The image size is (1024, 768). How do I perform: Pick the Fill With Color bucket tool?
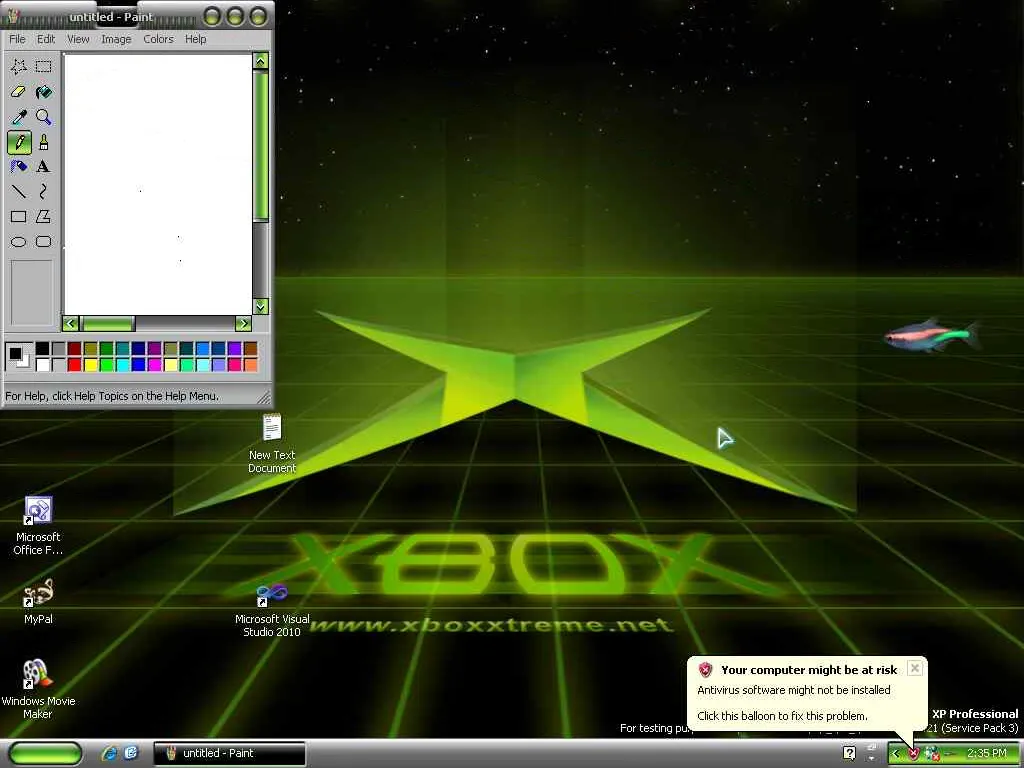(x=44, y=91)
